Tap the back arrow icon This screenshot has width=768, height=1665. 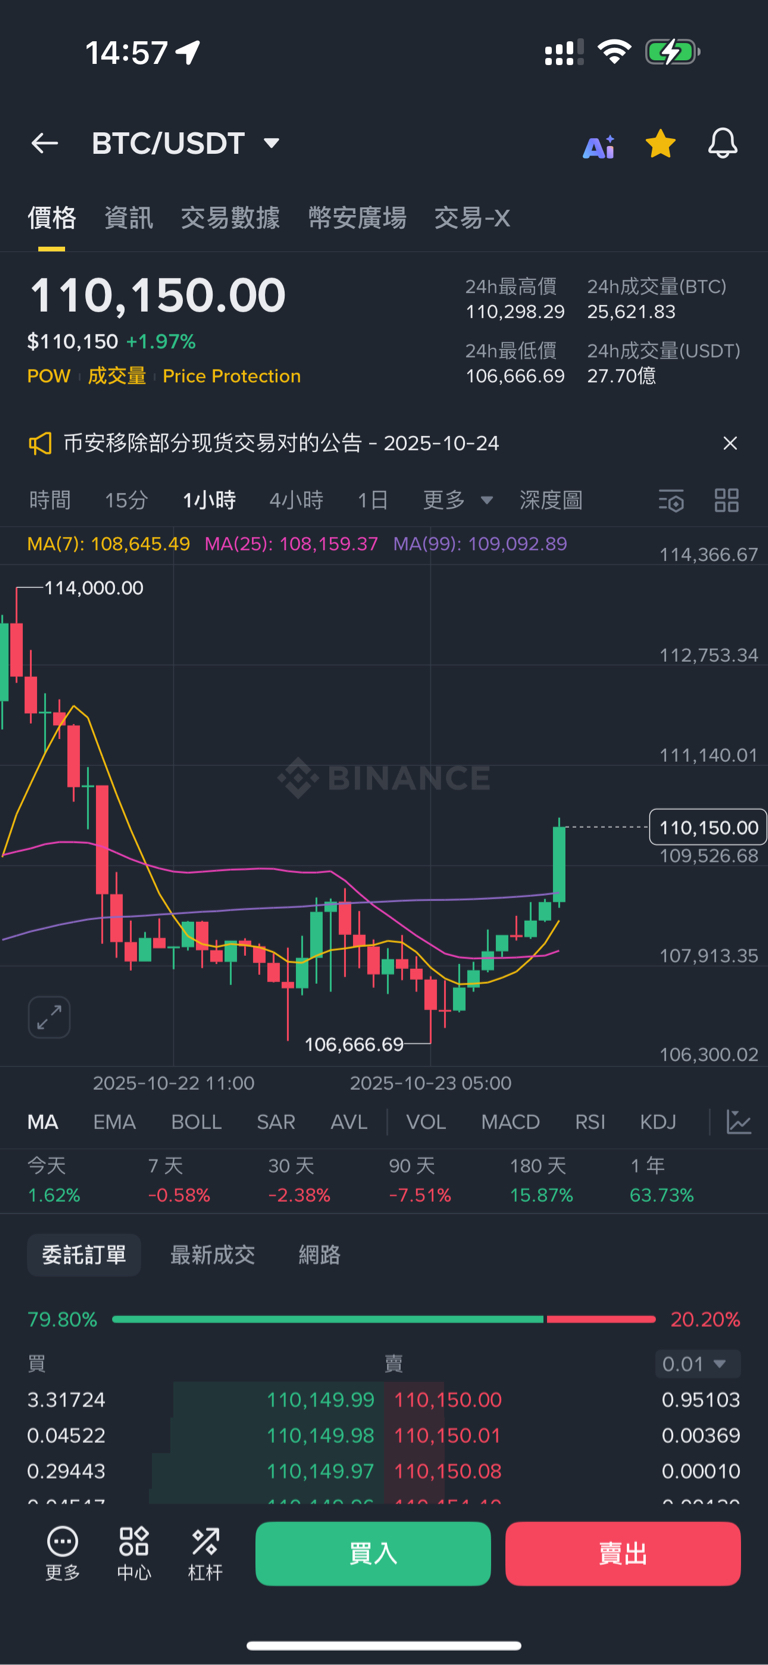pos(45,144)
